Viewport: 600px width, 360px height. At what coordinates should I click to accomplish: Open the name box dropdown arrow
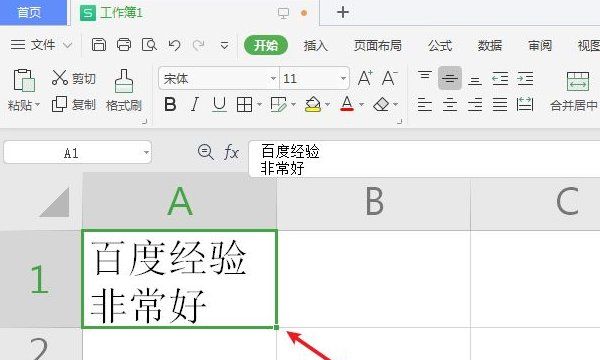tap(146, 152)
